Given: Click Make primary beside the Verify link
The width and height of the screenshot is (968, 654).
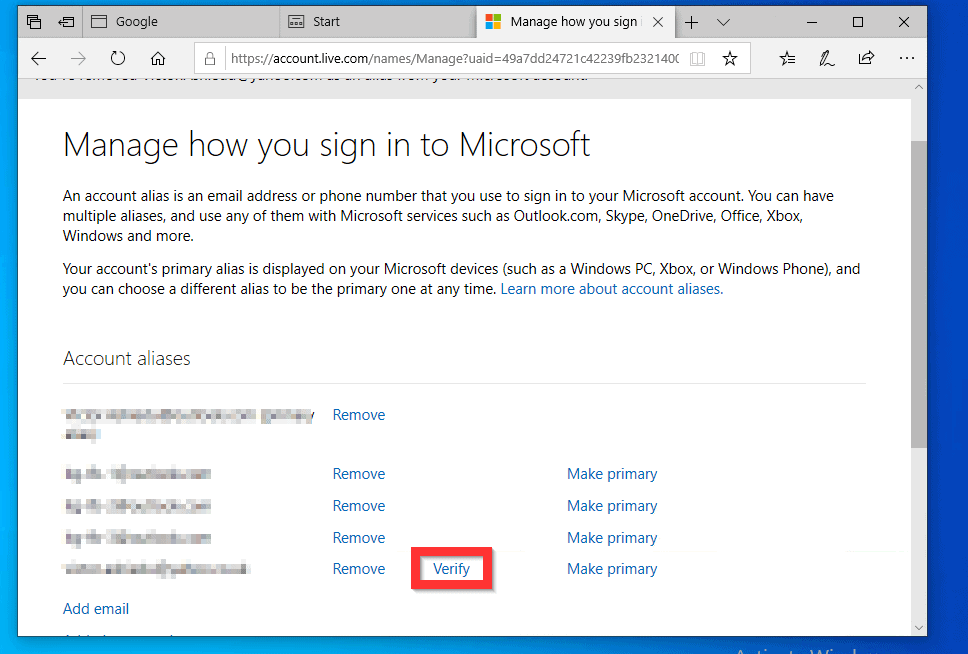Looking at the screenshot, I should pos(612,569).
